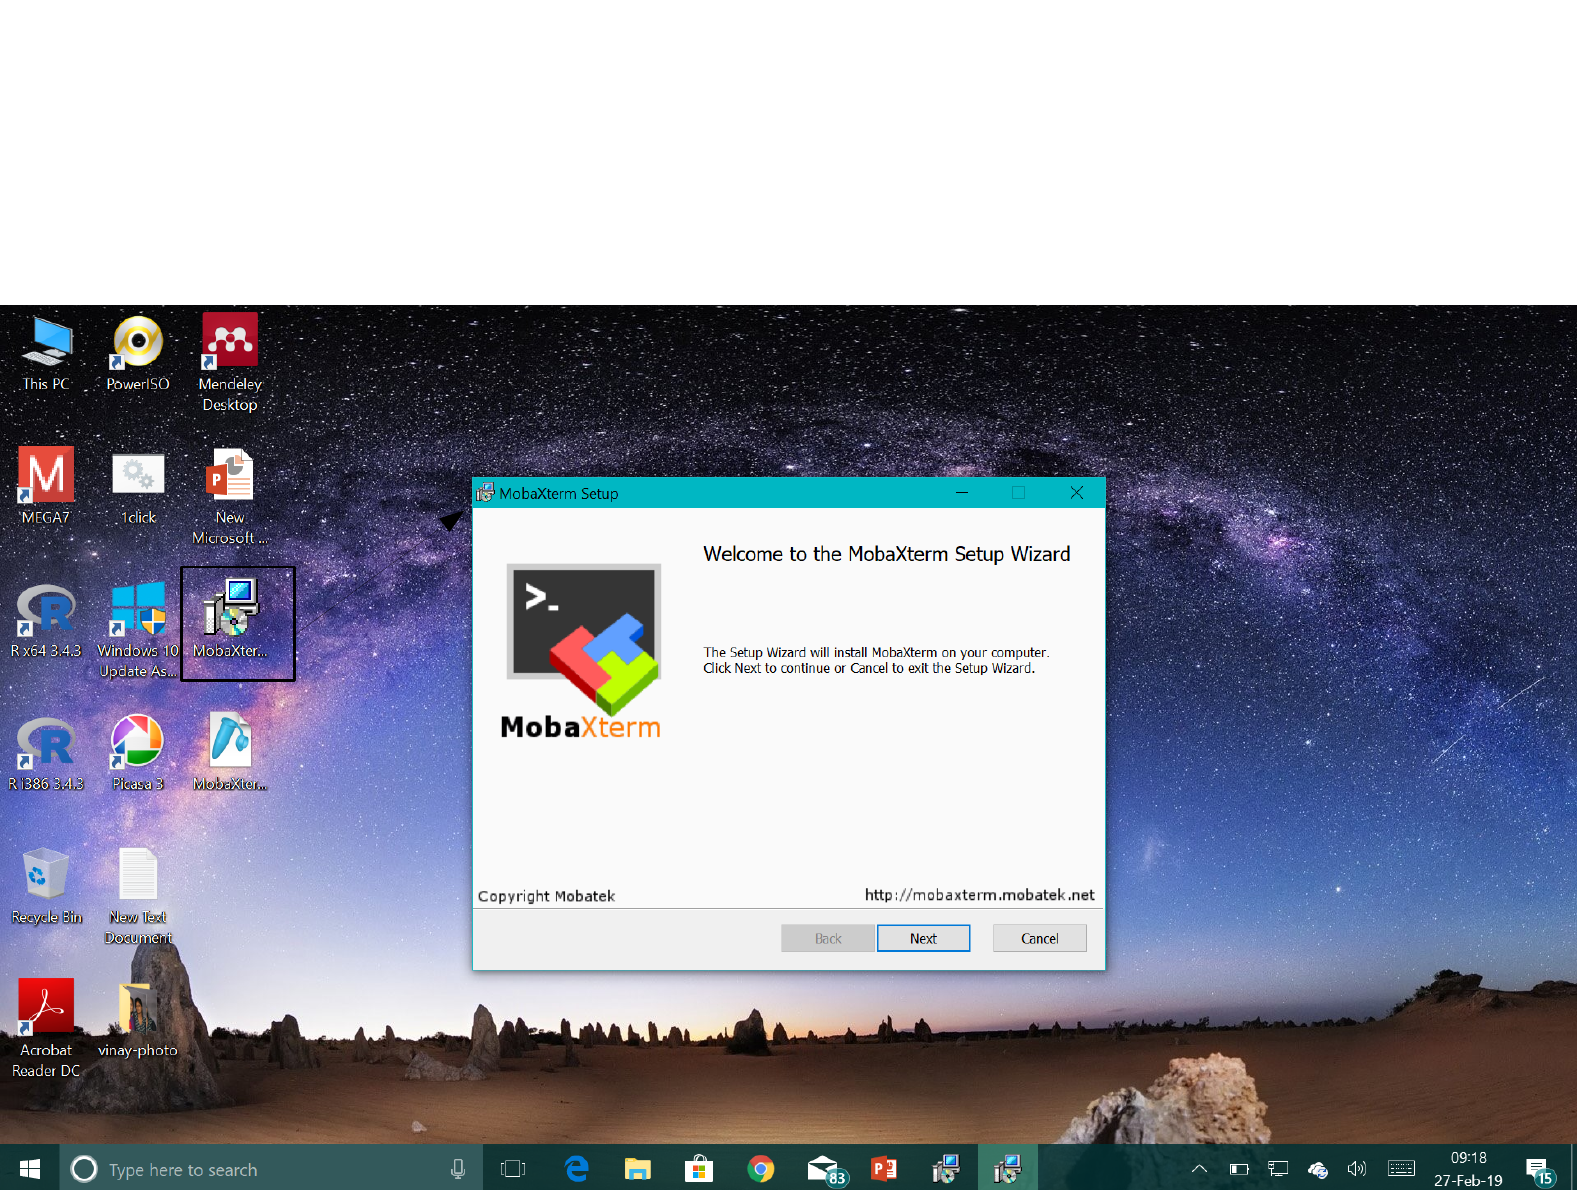Click the MobaXterm logo image in wizard

(581, 652)
